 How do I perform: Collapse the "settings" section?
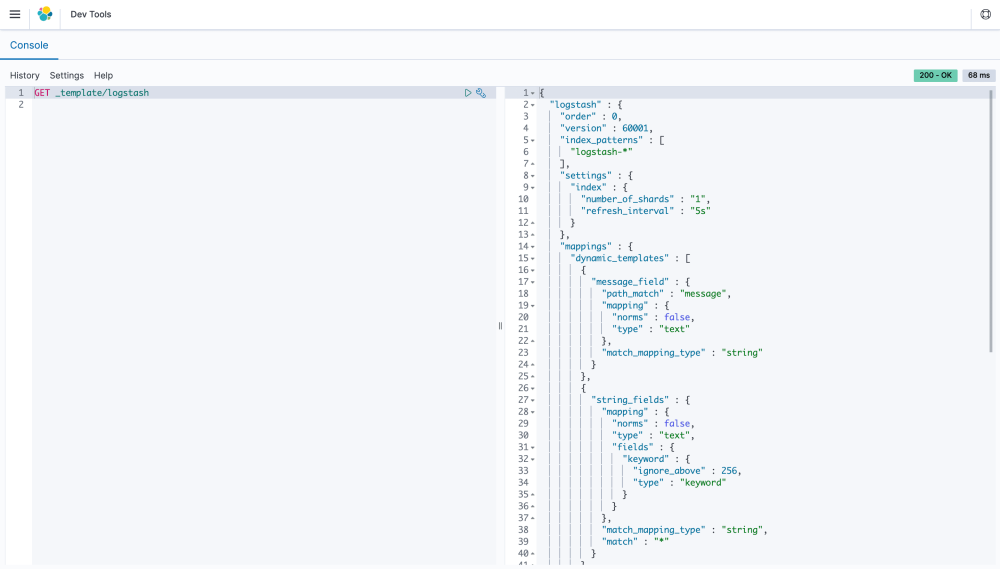(x=533, y=176)
